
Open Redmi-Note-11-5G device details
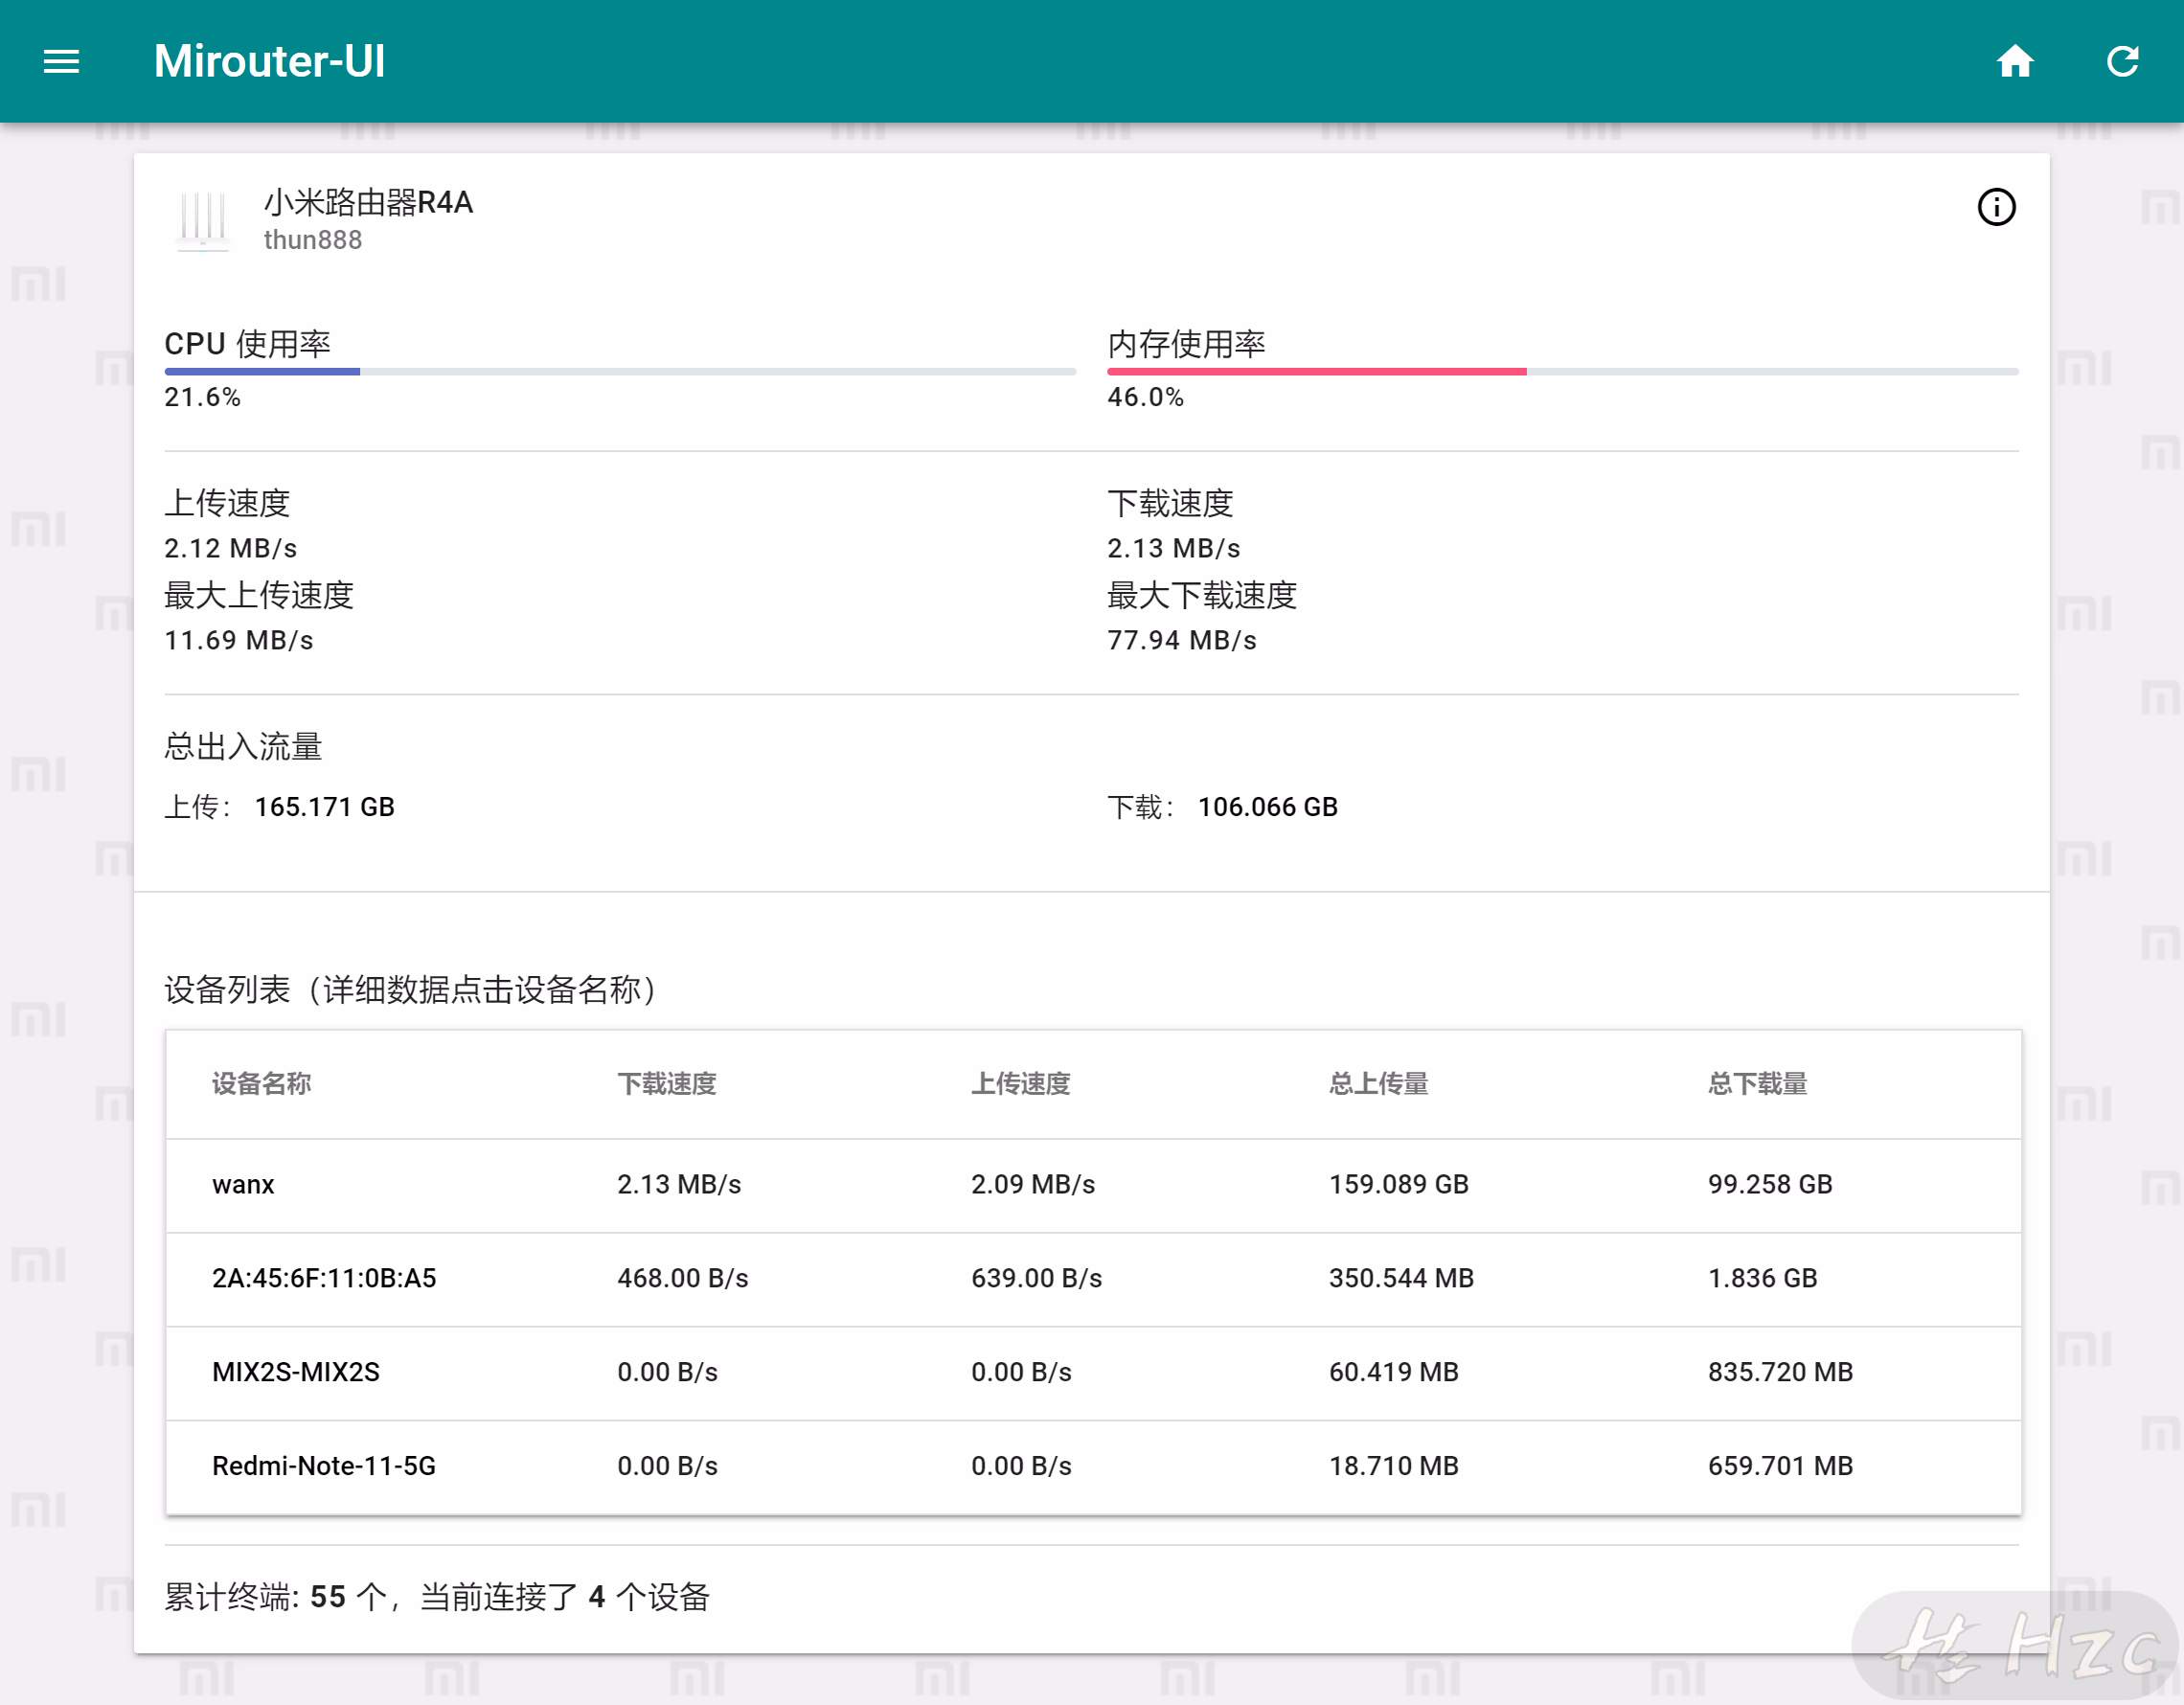(324, 1467)
